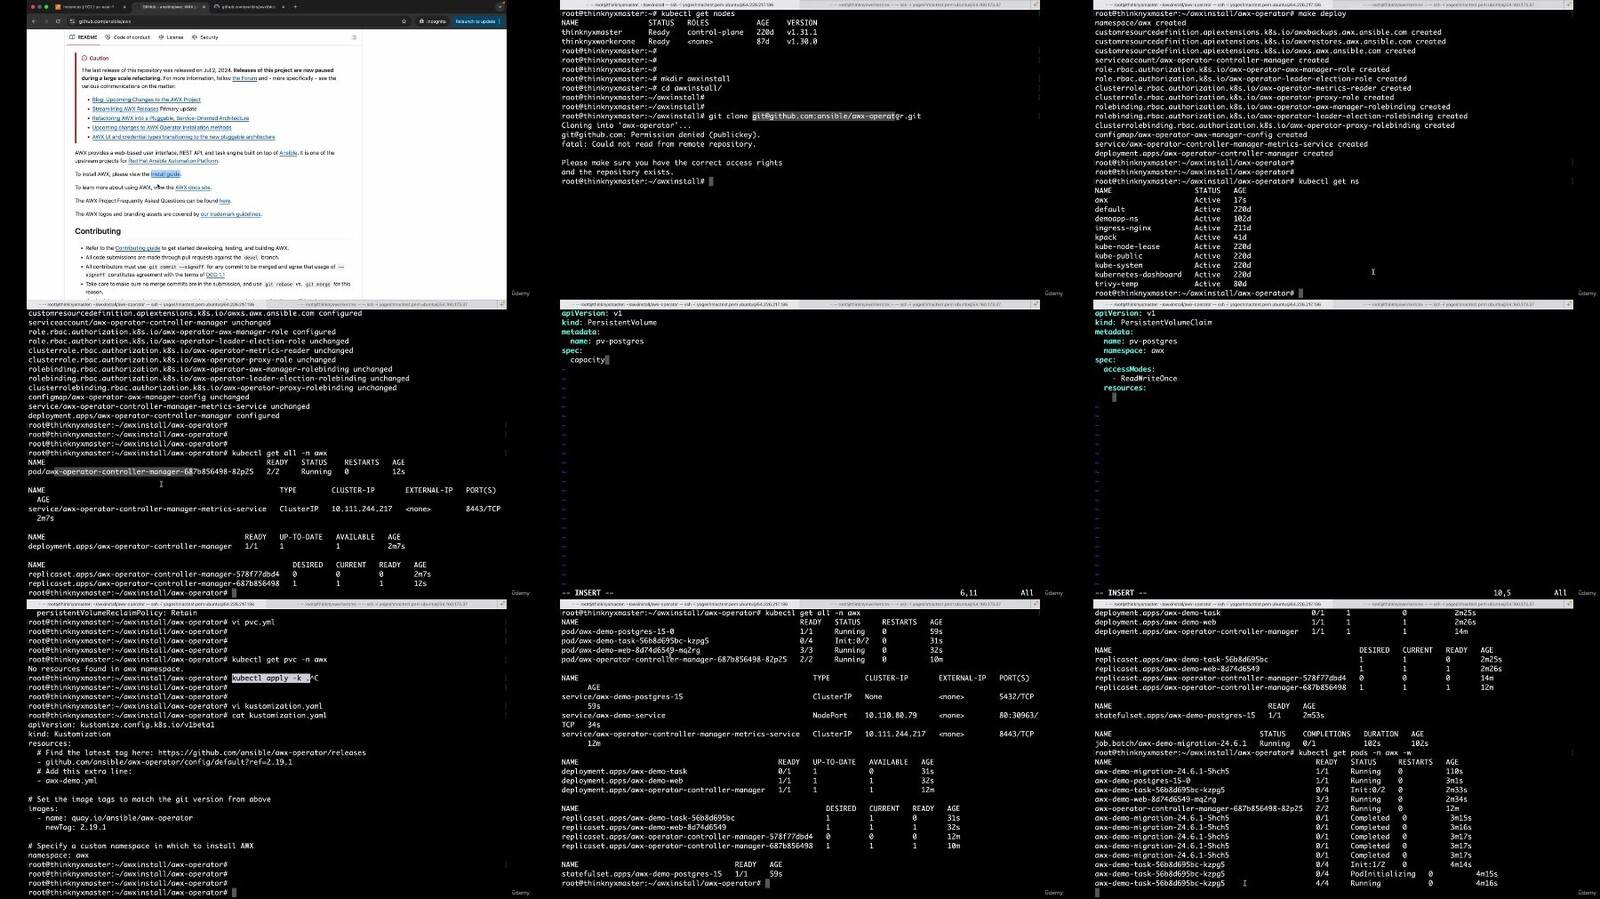Click 'kind: PersistentVolumeClaim' line in editor

click(x=1154, y=323)
